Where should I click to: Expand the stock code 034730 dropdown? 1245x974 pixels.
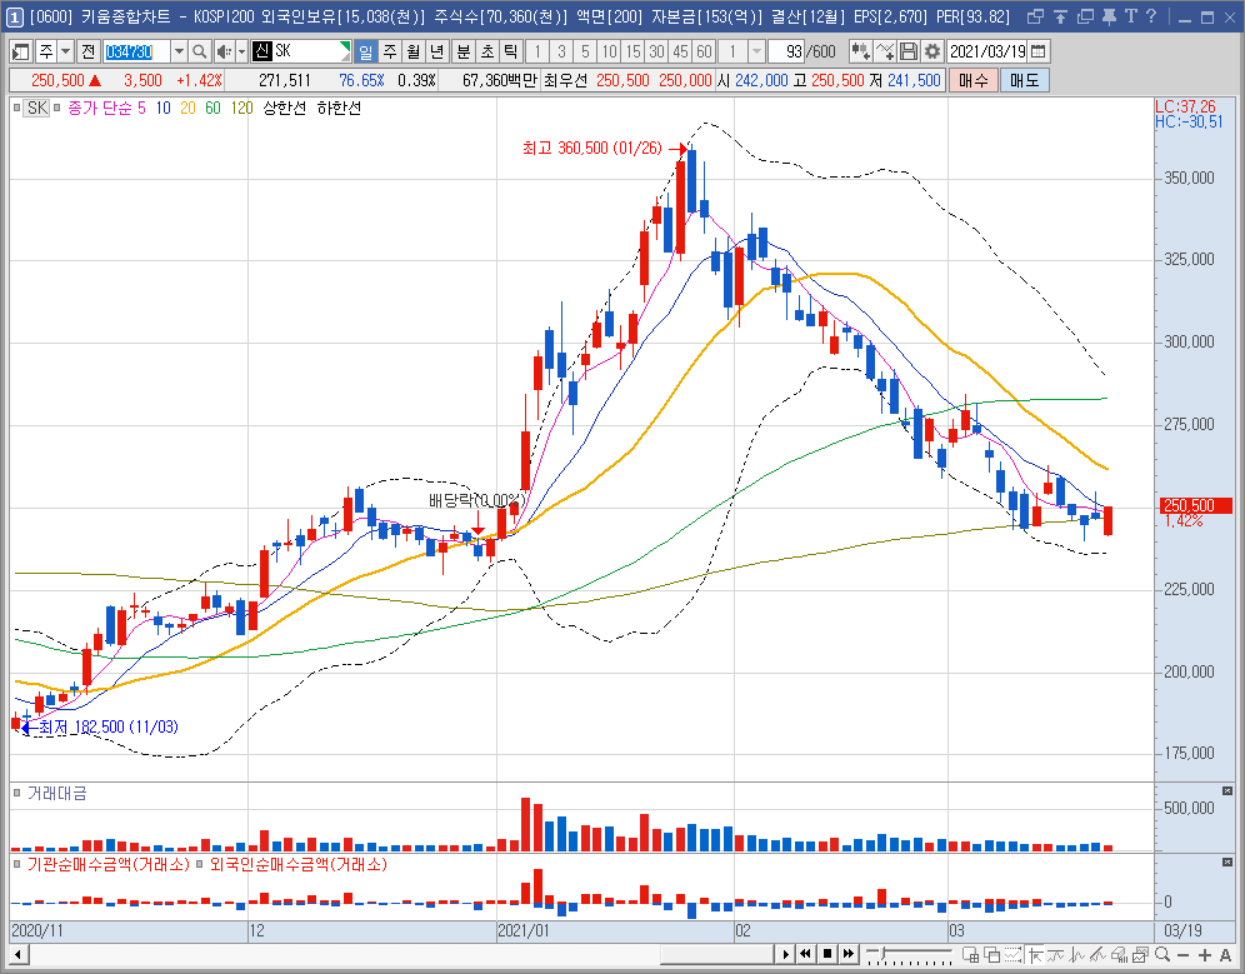pos(178,51)
